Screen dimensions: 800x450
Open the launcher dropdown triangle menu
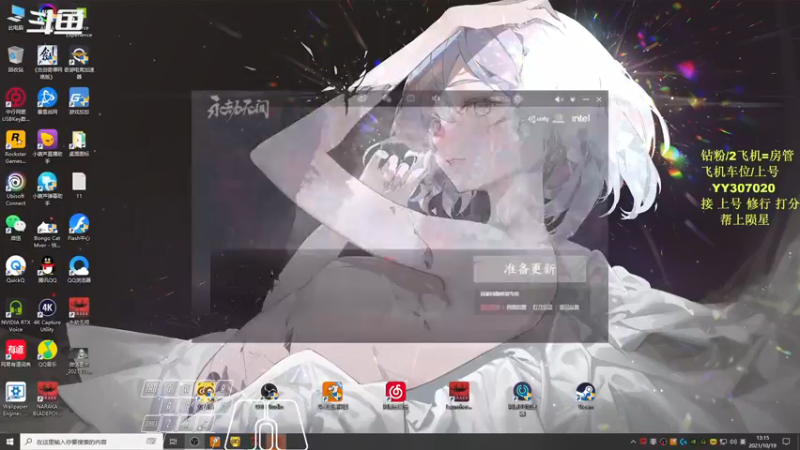click(572, 99)
